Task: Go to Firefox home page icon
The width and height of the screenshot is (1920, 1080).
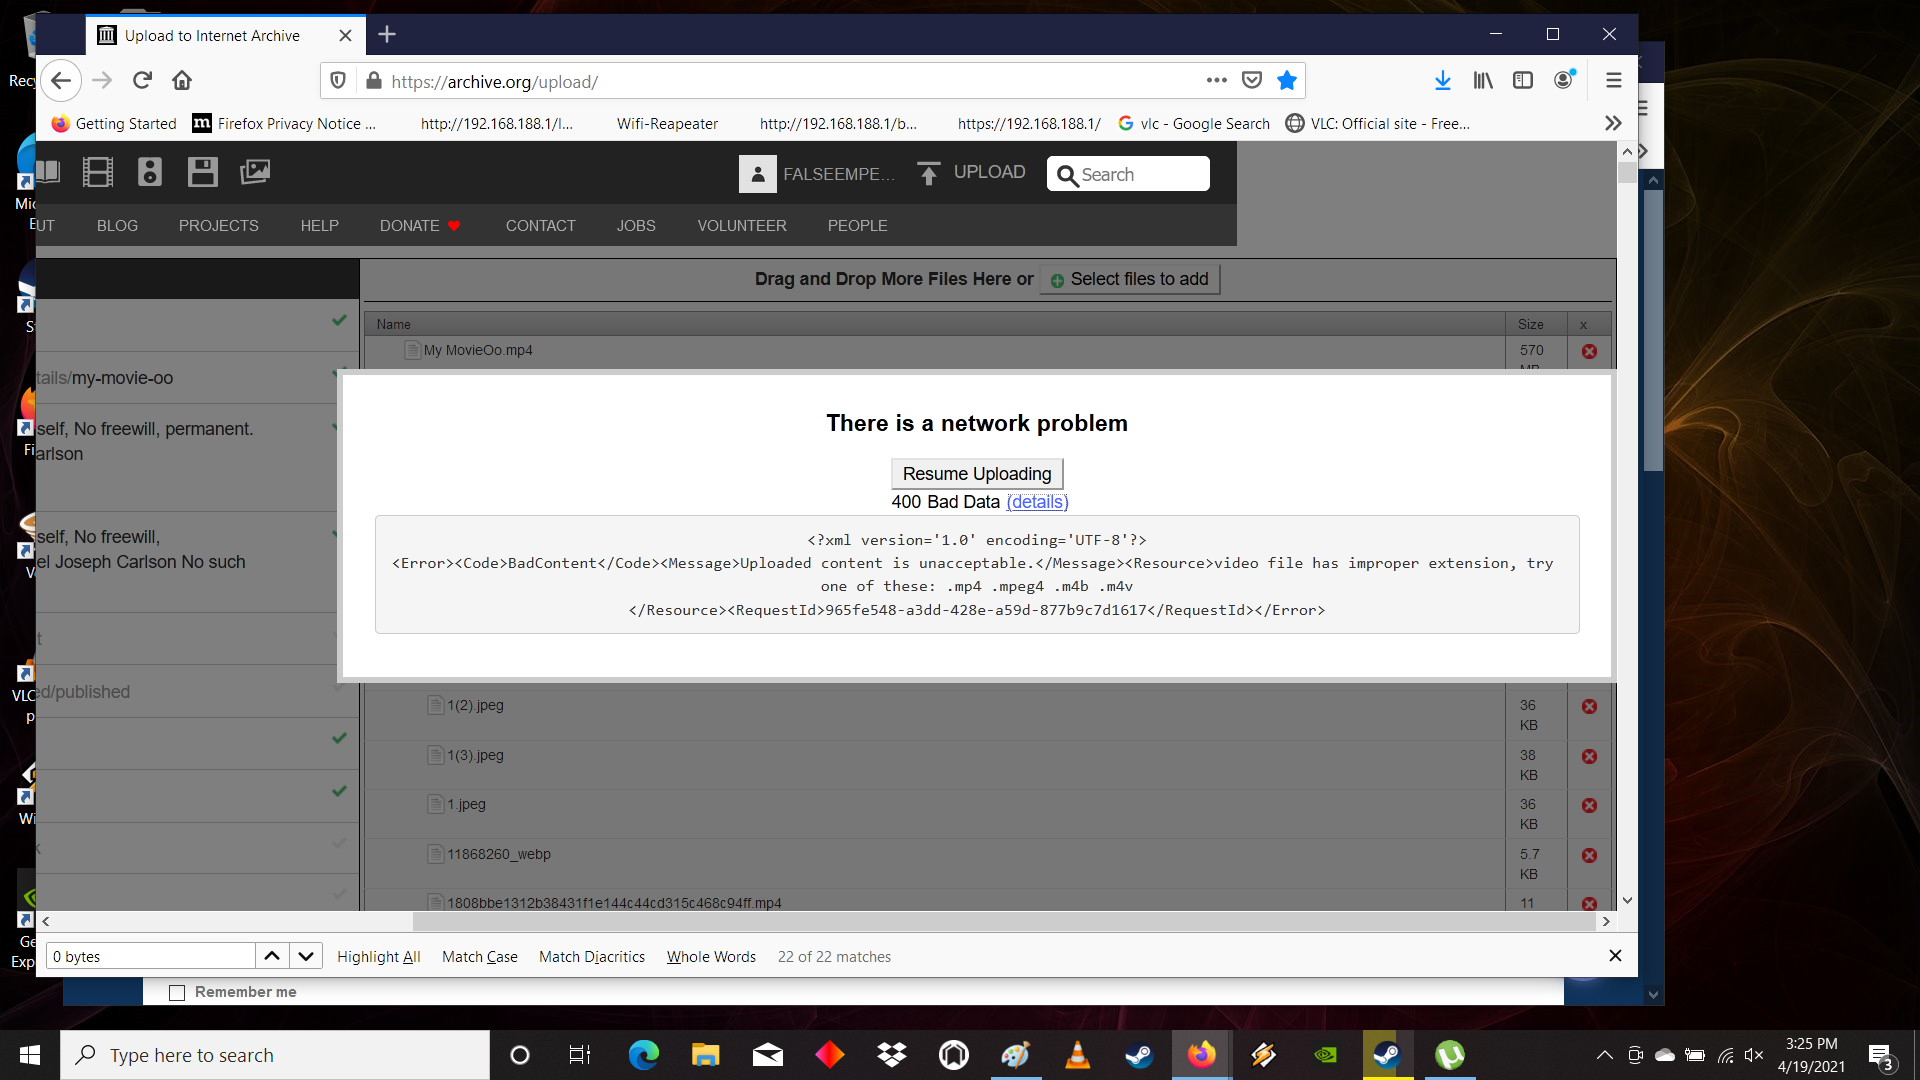Action: point(182,81)
